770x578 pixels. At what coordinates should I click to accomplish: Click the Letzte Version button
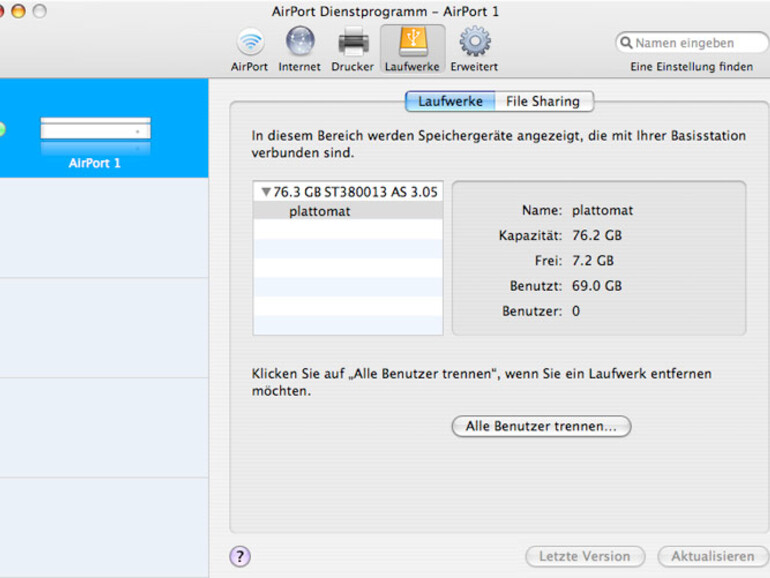tap(585, 556)
